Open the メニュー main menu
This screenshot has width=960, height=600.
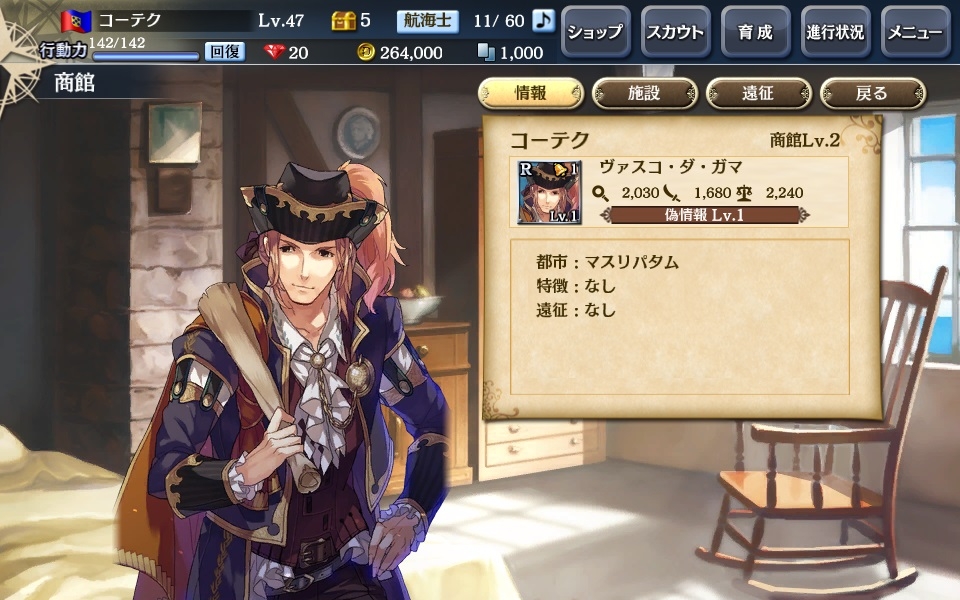click(915, 32)
